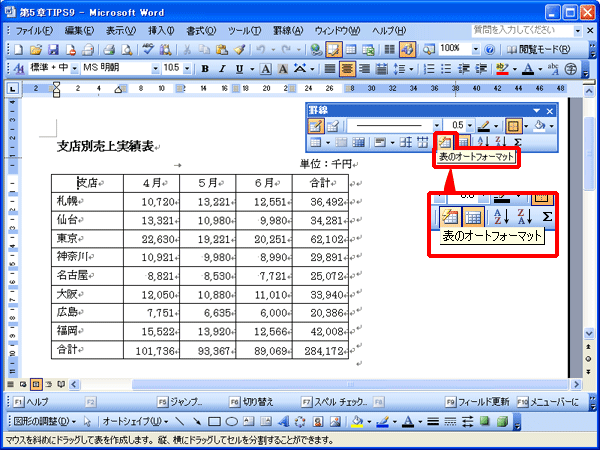This screenshot has height=450, width=600.
Task: Distribute rows evenly icon
Action: pyautogui.click(x=406, y=143)
